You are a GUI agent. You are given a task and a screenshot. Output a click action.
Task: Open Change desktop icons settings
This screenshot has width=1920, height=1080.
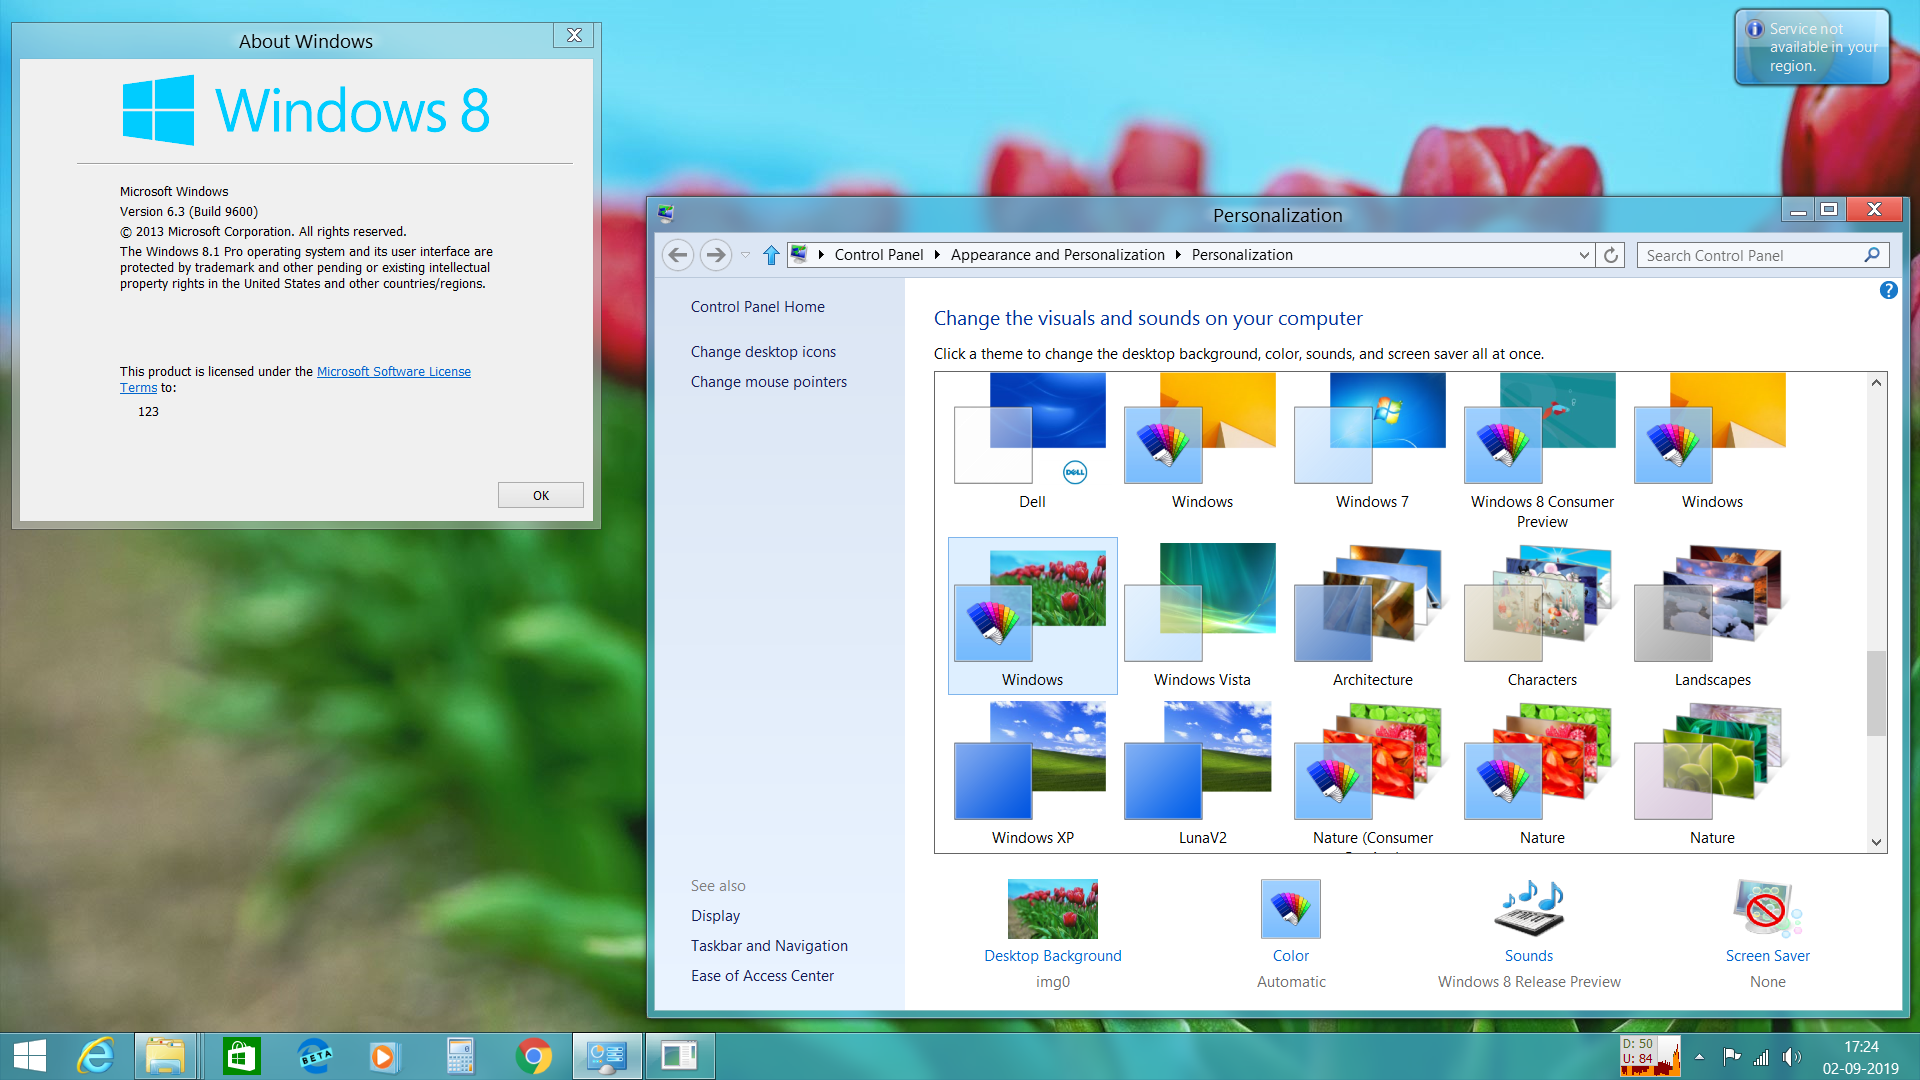pyautogui.click(x=762, y=351)
